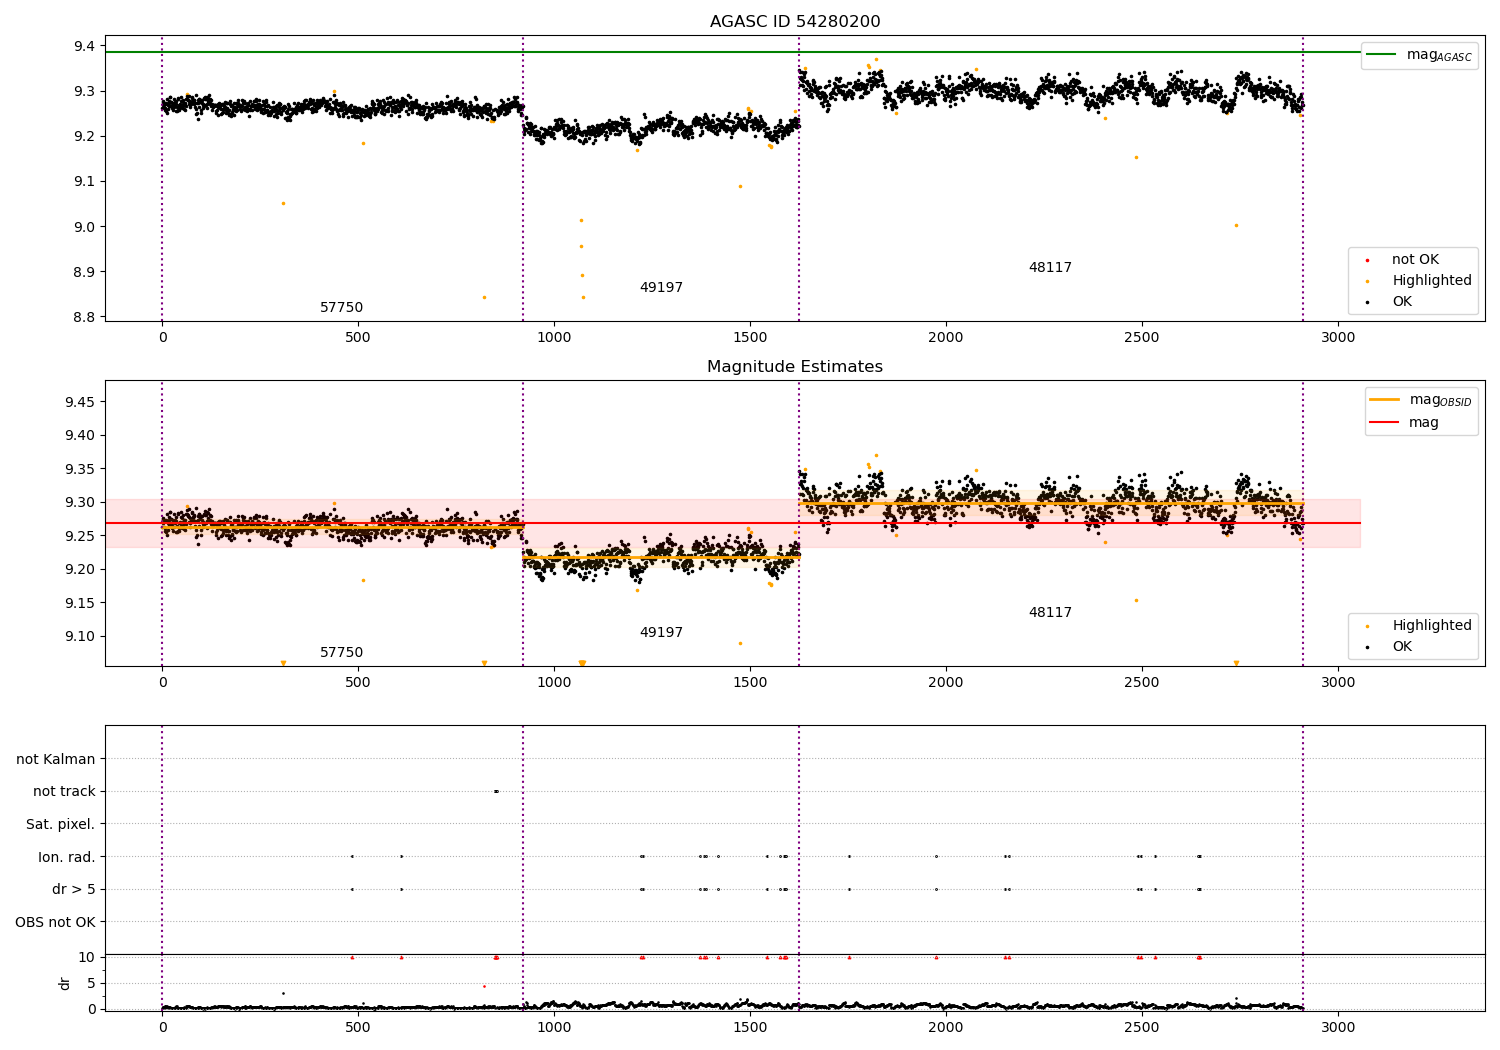Click the 9.25 y-axis tick label
Screen dimensions: 1500x1050
click(x=80, y=536)
